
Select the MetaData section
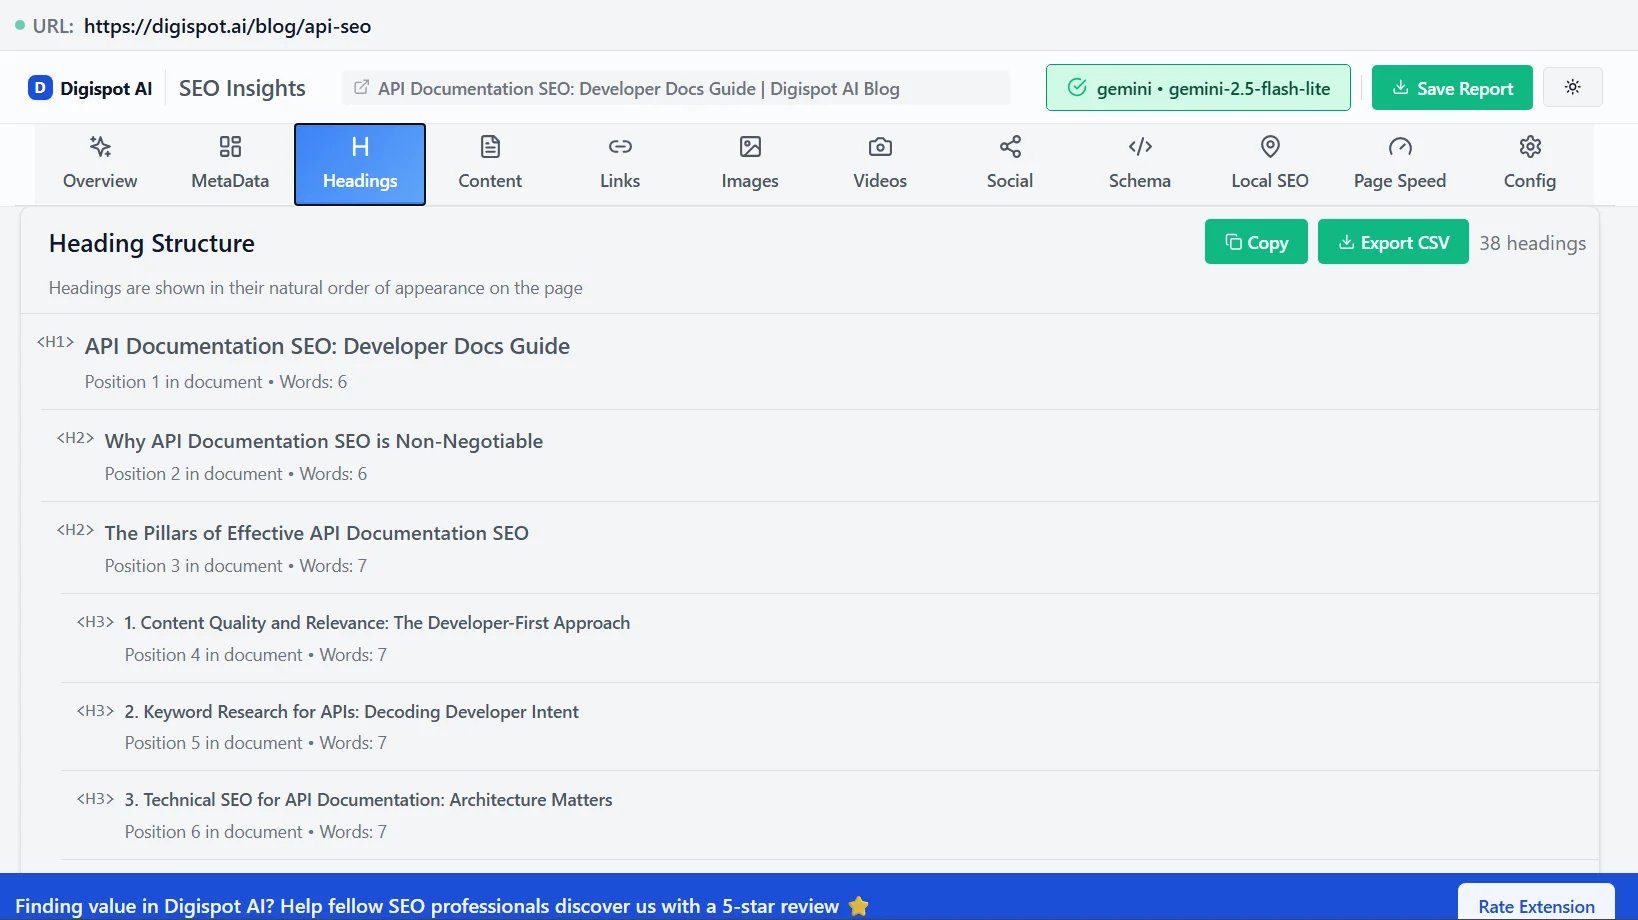click(x=229, y=162)
